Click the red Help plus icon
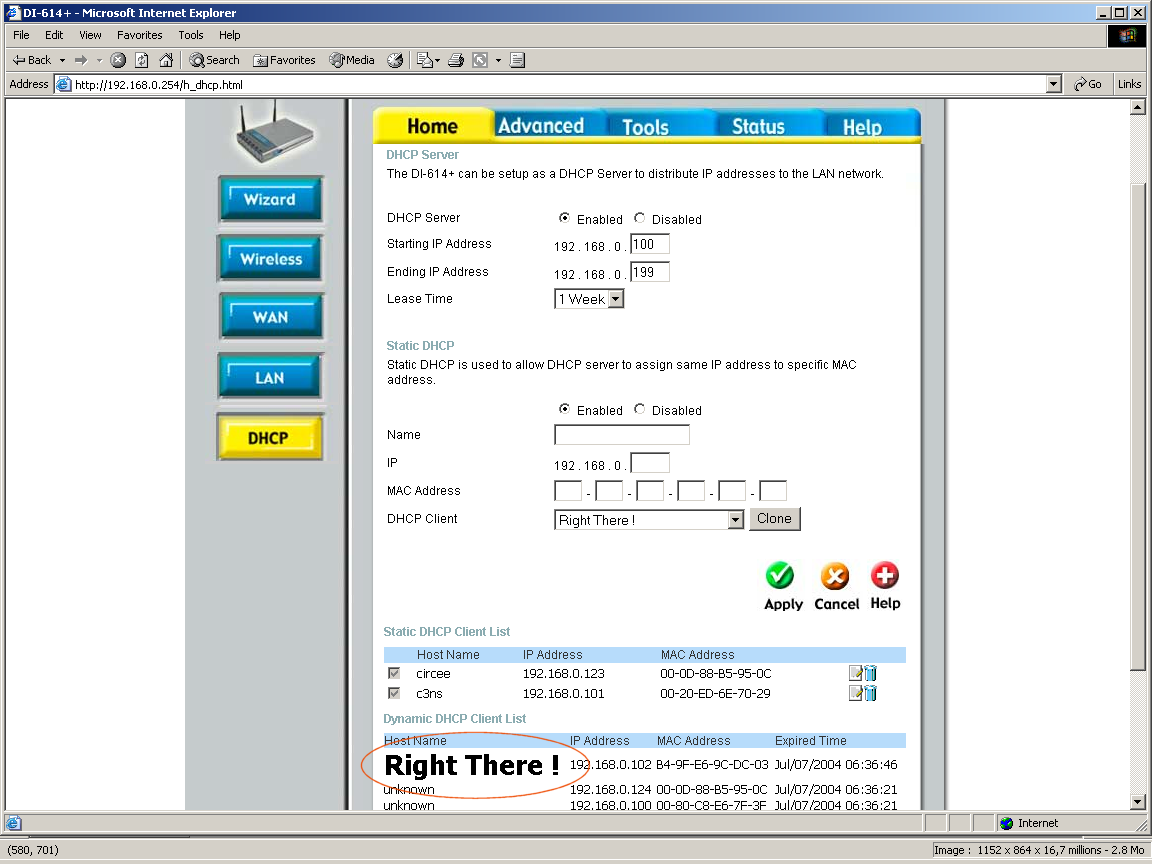 [885, 575]
